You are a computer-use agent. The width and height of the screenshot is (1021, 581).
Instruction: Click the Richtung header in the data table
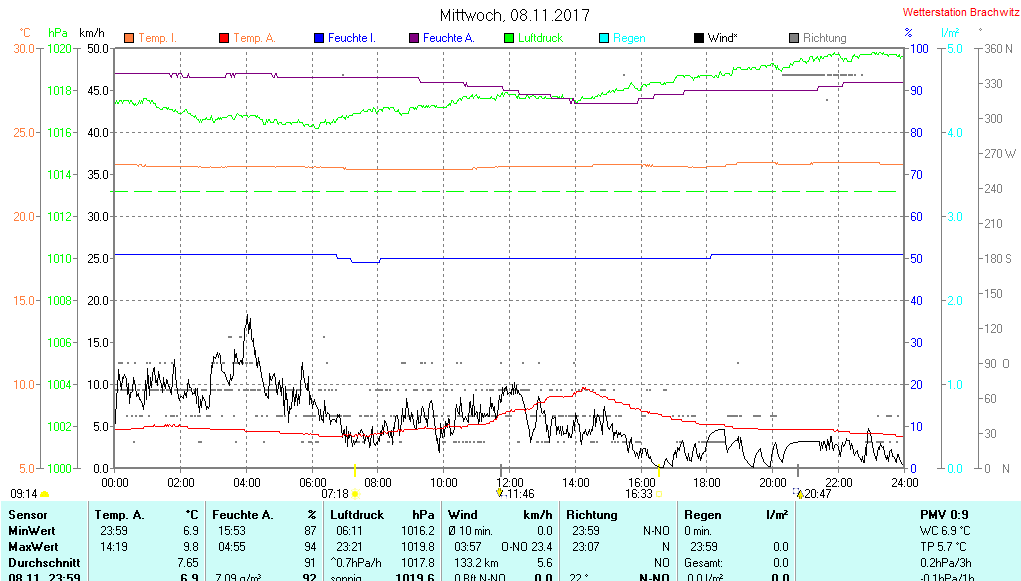click(x=592, y=515)
